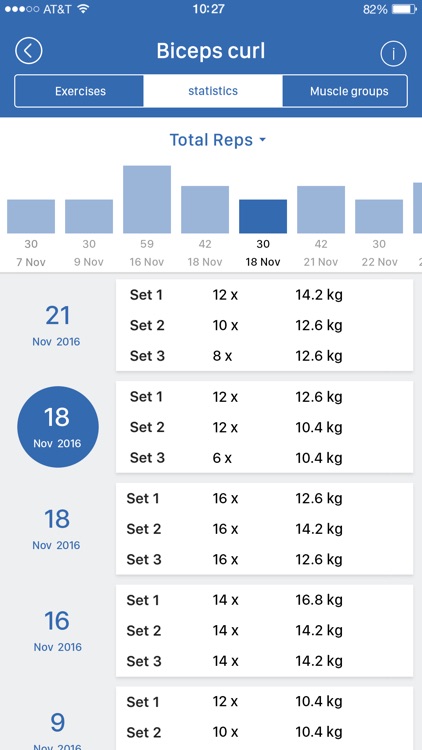Viewport: 422px width, 750px height.
Task: Open the Muscle groups tab
Action: pyautogui.click(x=349, y=91)
